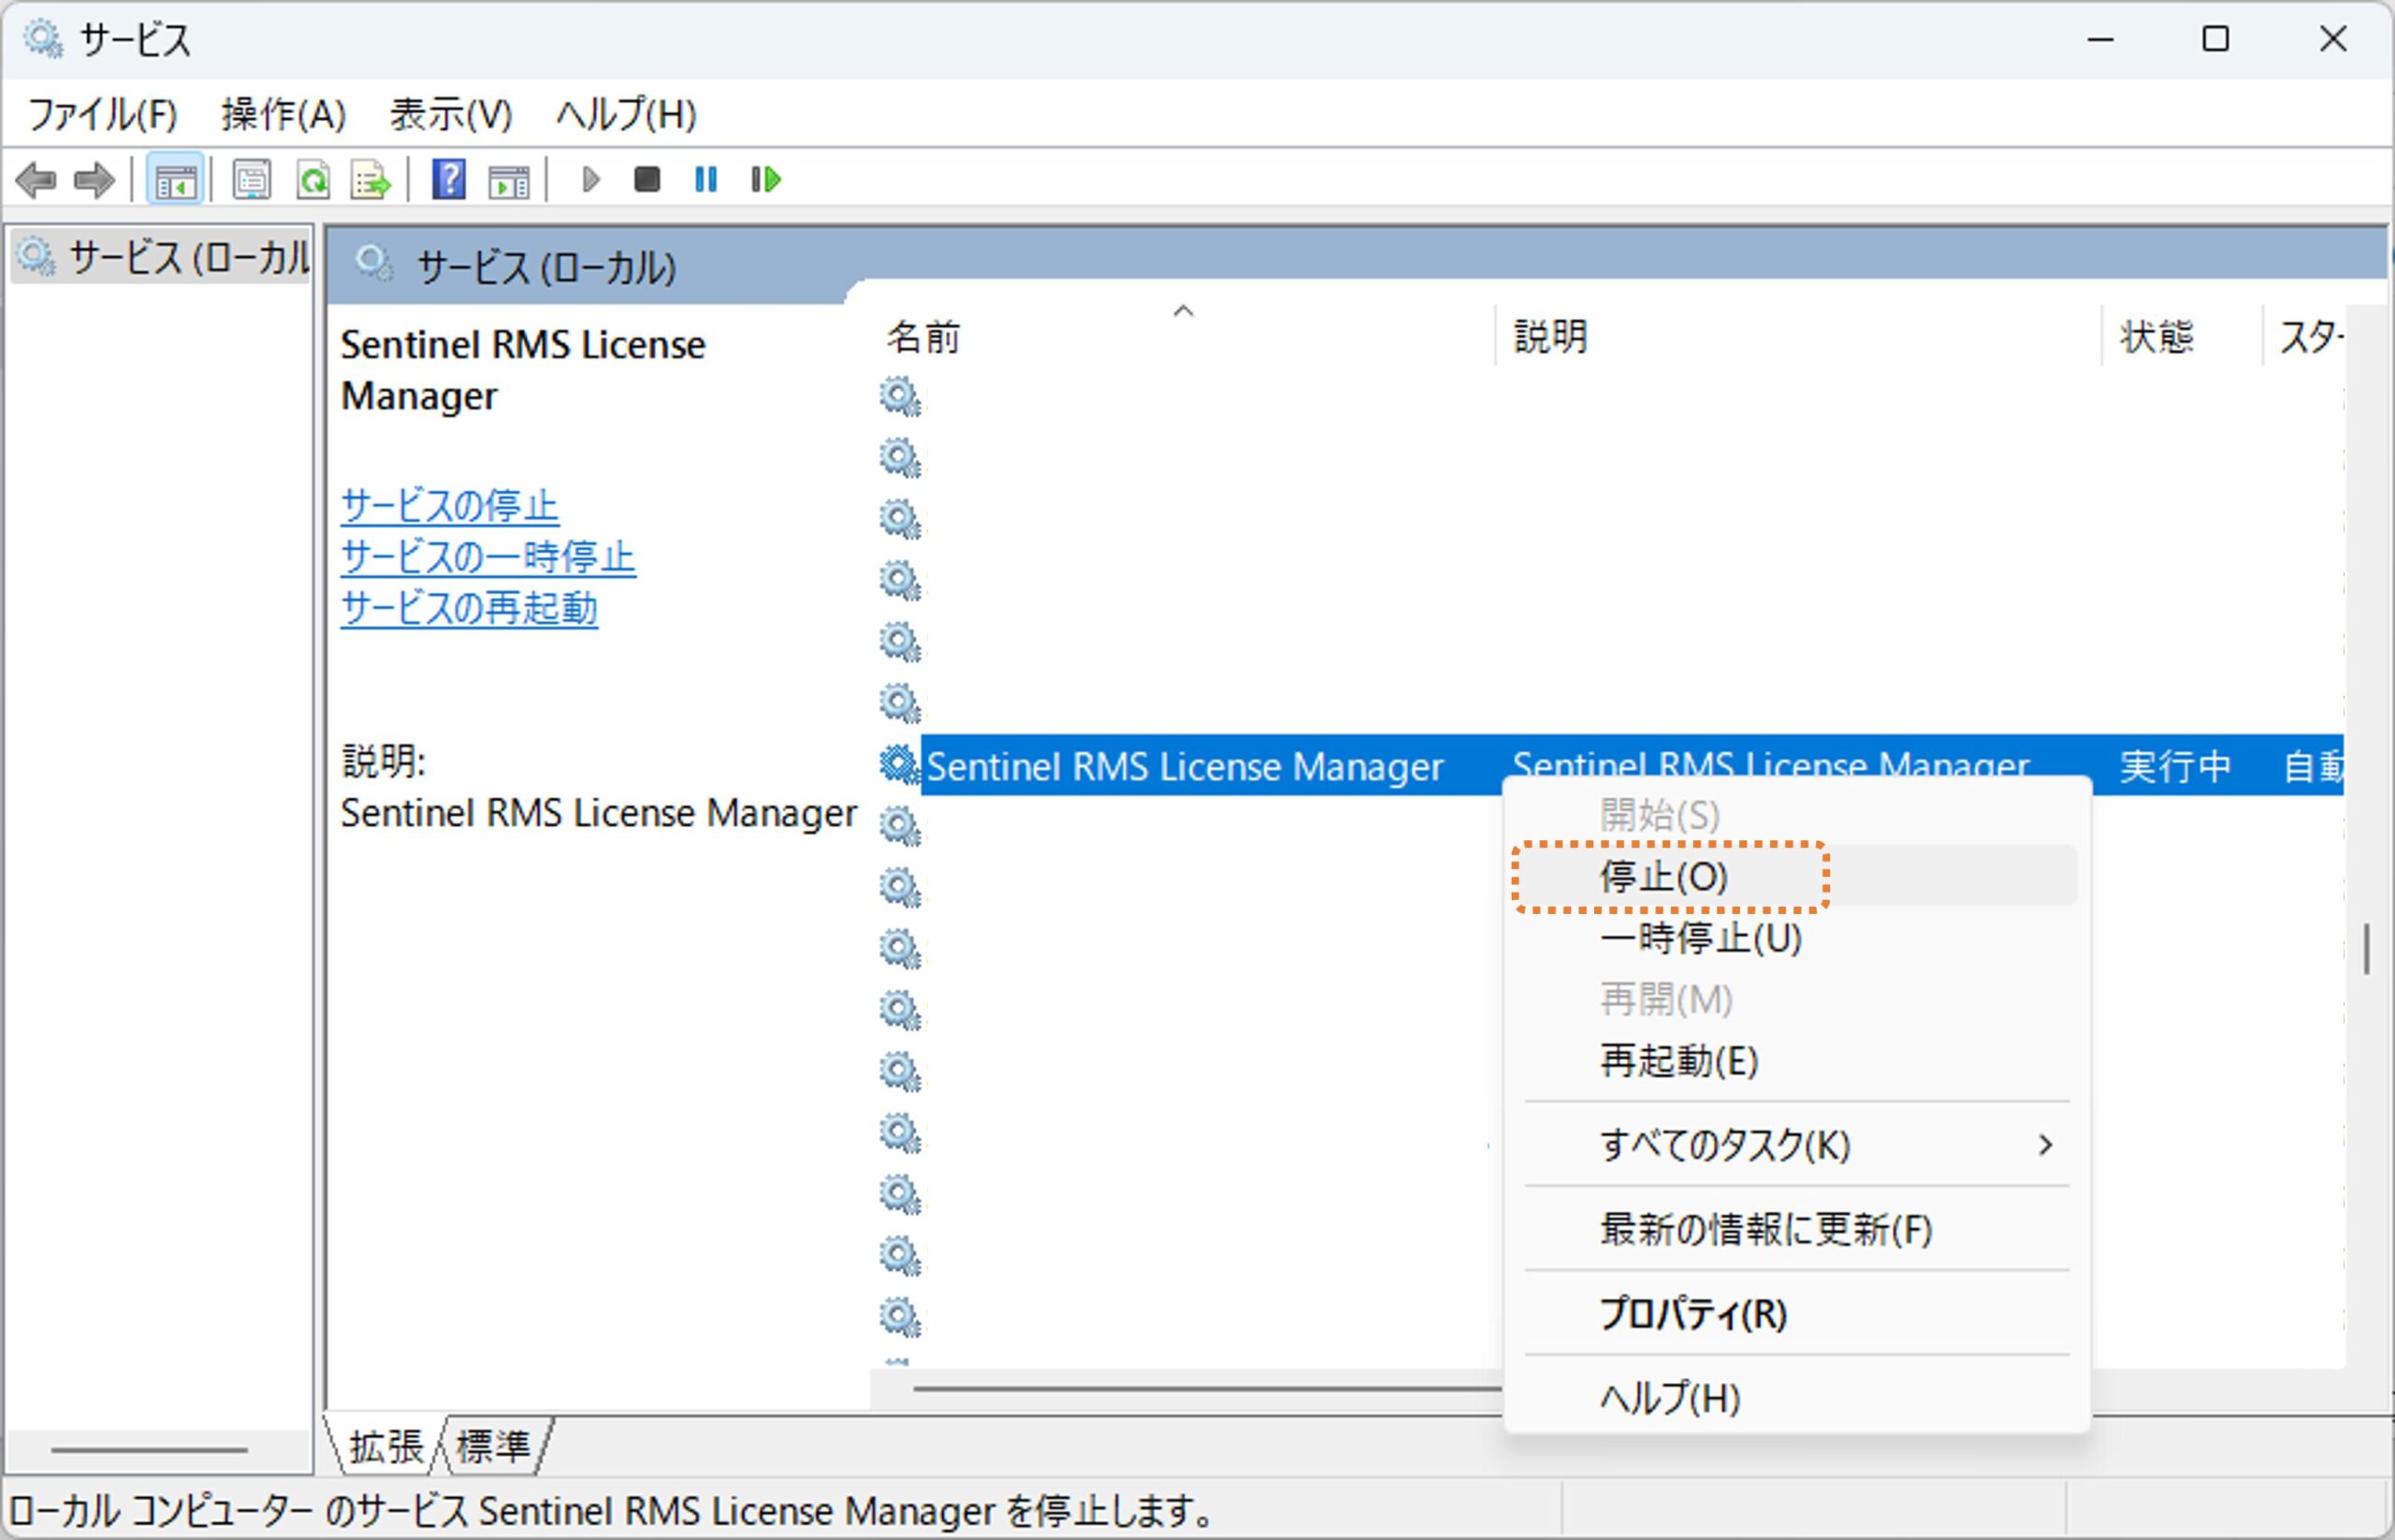Open プロパティ(R) from the context menu
The width and height of the screenshot is (2395, 1540).
click(1797, 1313)
